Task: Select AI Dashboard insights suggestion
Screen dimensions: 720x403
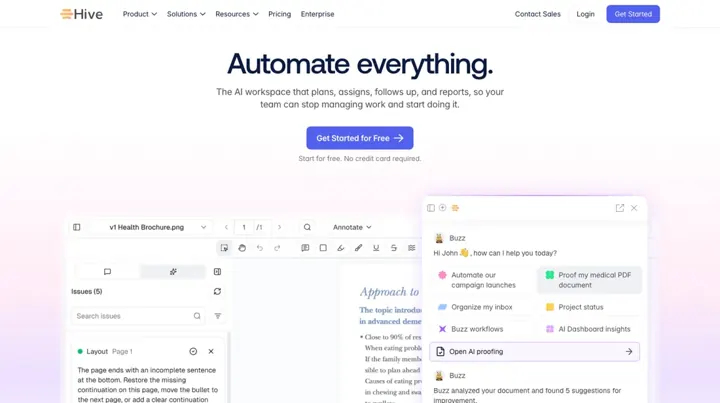Action: pos(589,329)
